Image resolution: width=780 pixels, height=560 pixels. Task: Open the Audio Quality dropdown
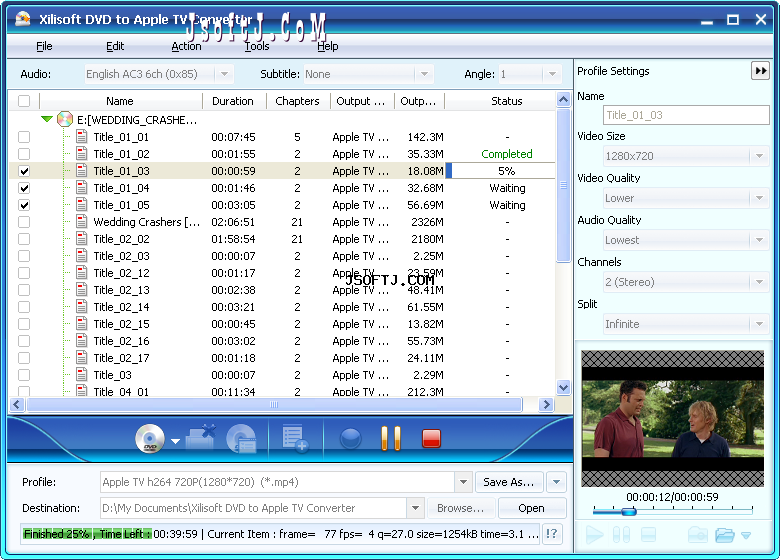(x=759, y=240)
